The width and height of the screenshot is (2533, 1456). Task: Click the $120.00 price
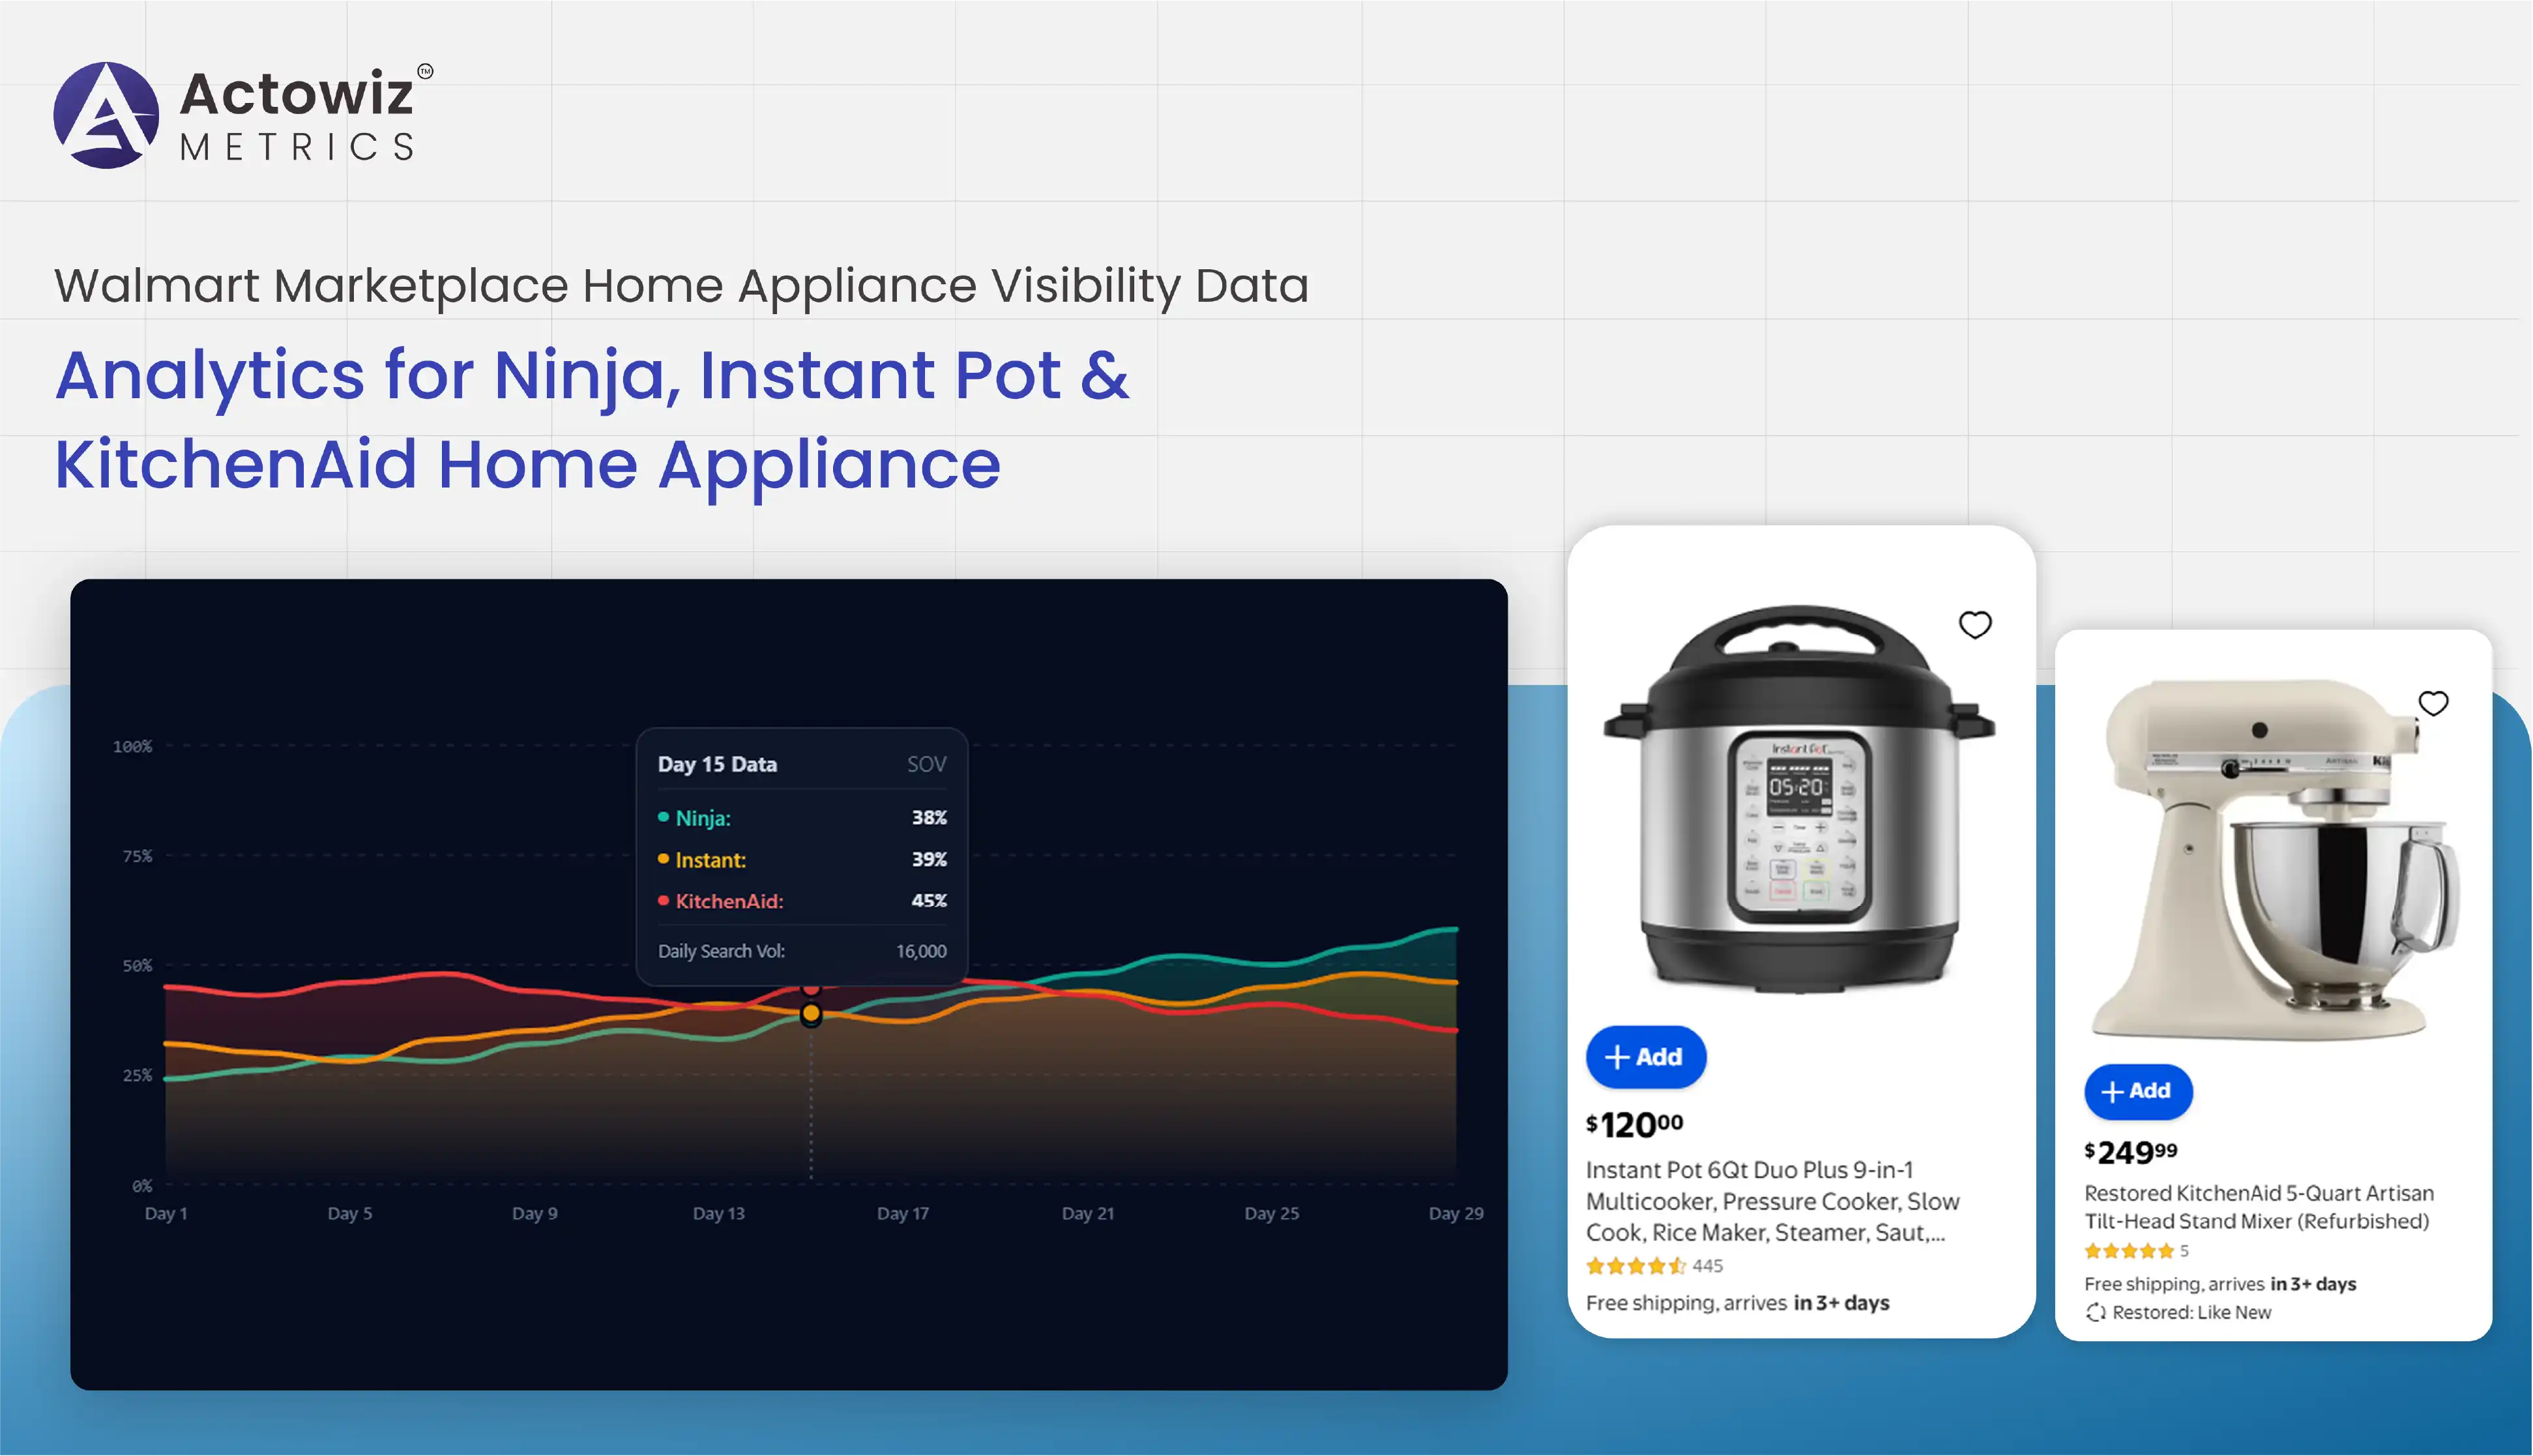pyautogui.click(x=1634, y=1125)
